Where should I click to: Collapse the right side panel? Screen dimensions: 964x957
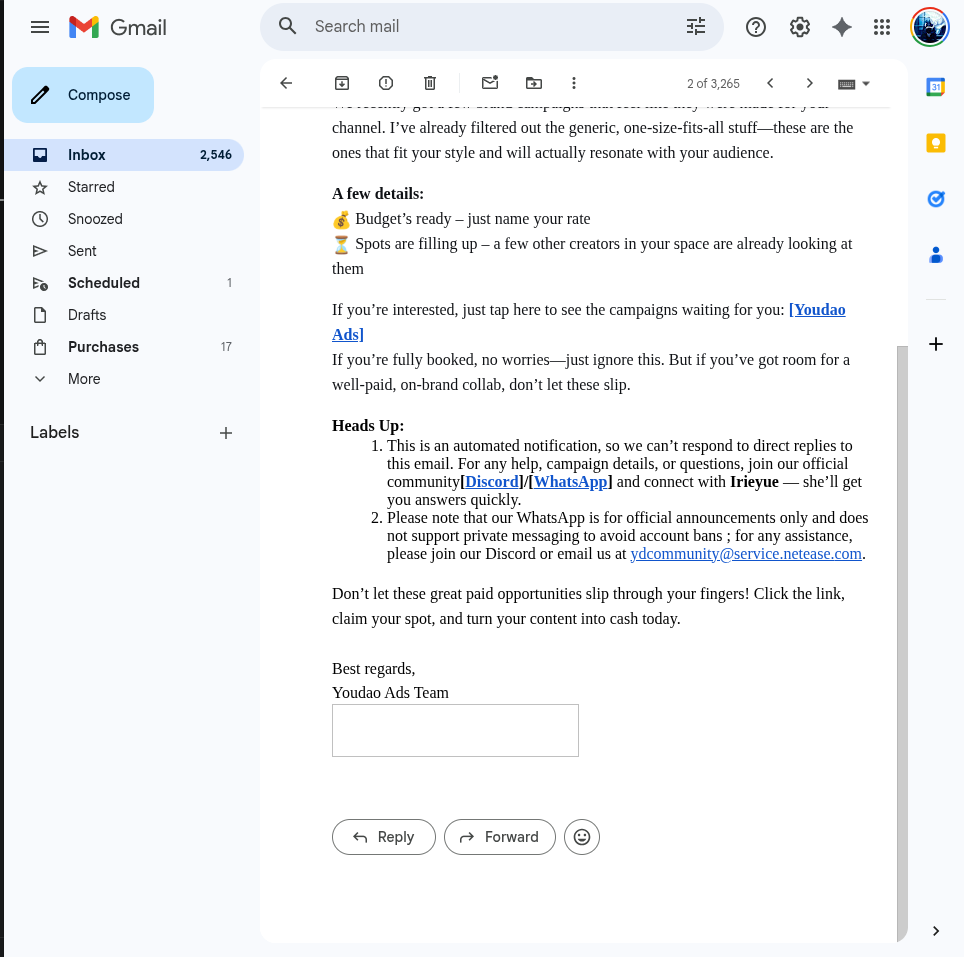coord(935,931)
